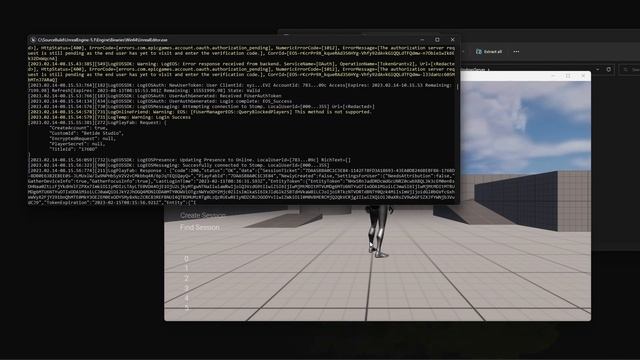Open the three-dots more menu in File Explorer
This screenshot has height=360, width=640.
516,52
